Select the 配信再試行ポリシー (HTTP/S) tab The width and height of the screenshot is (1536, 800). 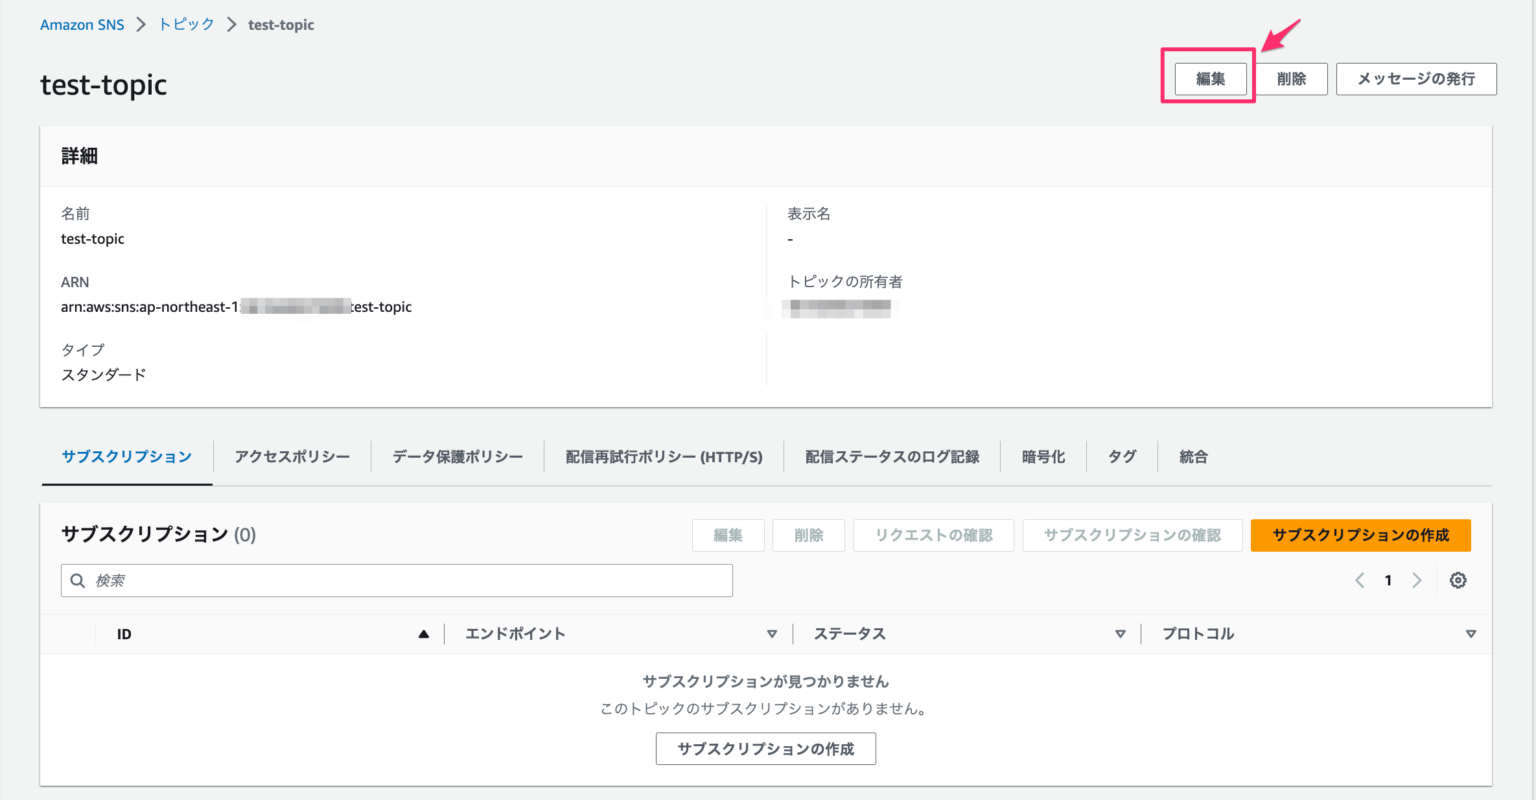[x=663, y=456]
